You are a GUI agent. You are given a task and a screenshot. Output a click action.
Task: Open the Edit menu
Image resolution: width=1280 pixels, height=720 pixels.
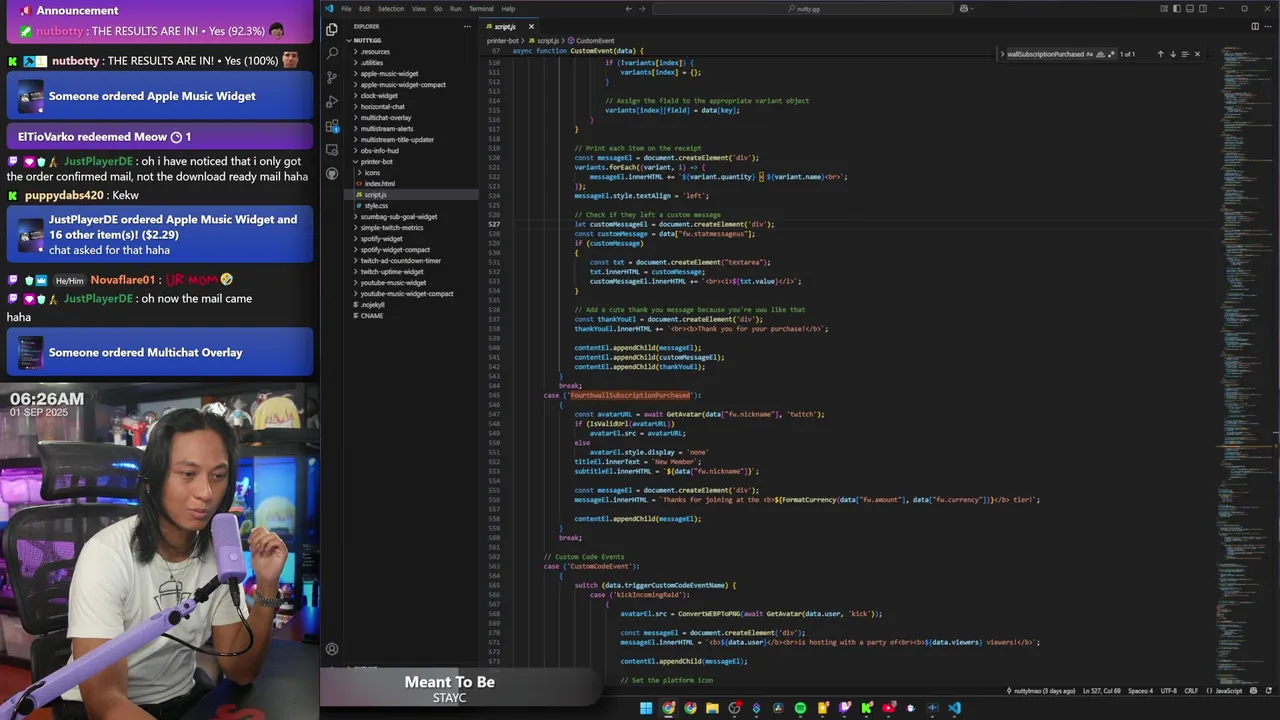coord(365,8)
